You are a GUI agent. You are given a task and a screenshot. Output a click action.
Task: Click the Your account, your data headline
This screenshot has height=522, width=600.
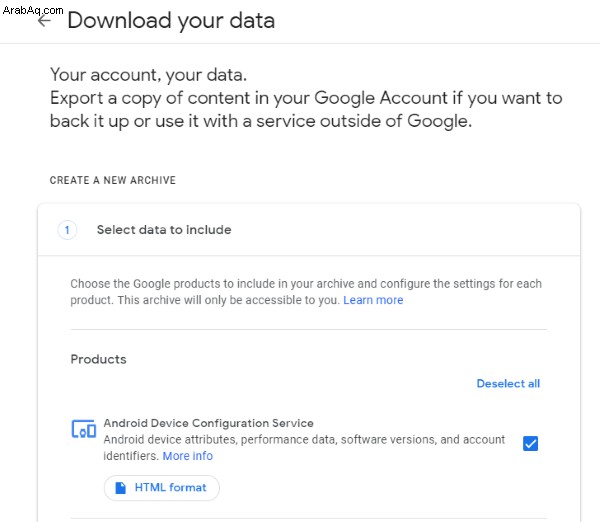click(148, 75)
